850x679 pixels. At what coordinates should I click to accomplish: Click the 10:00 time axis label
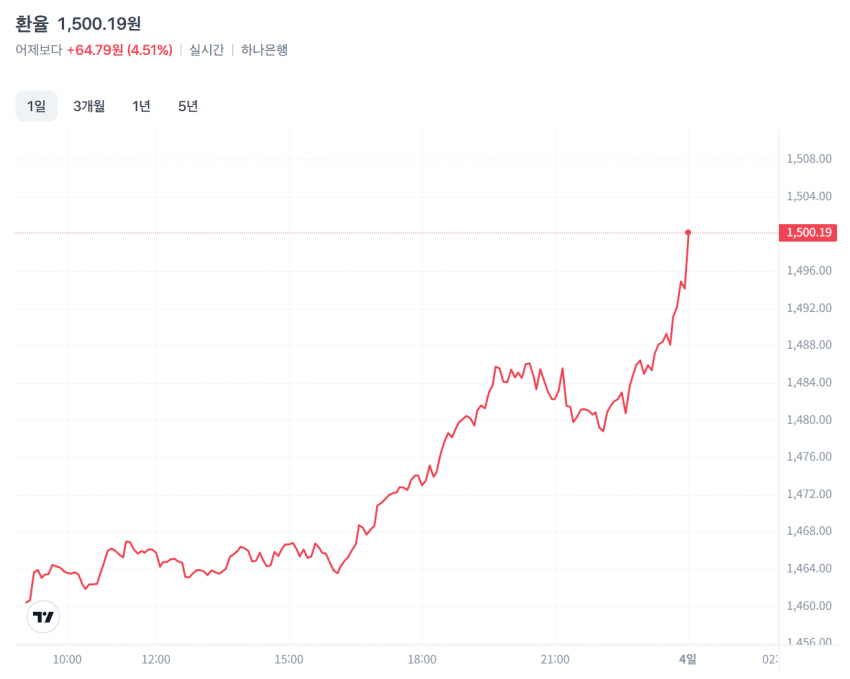click(67, 660)
